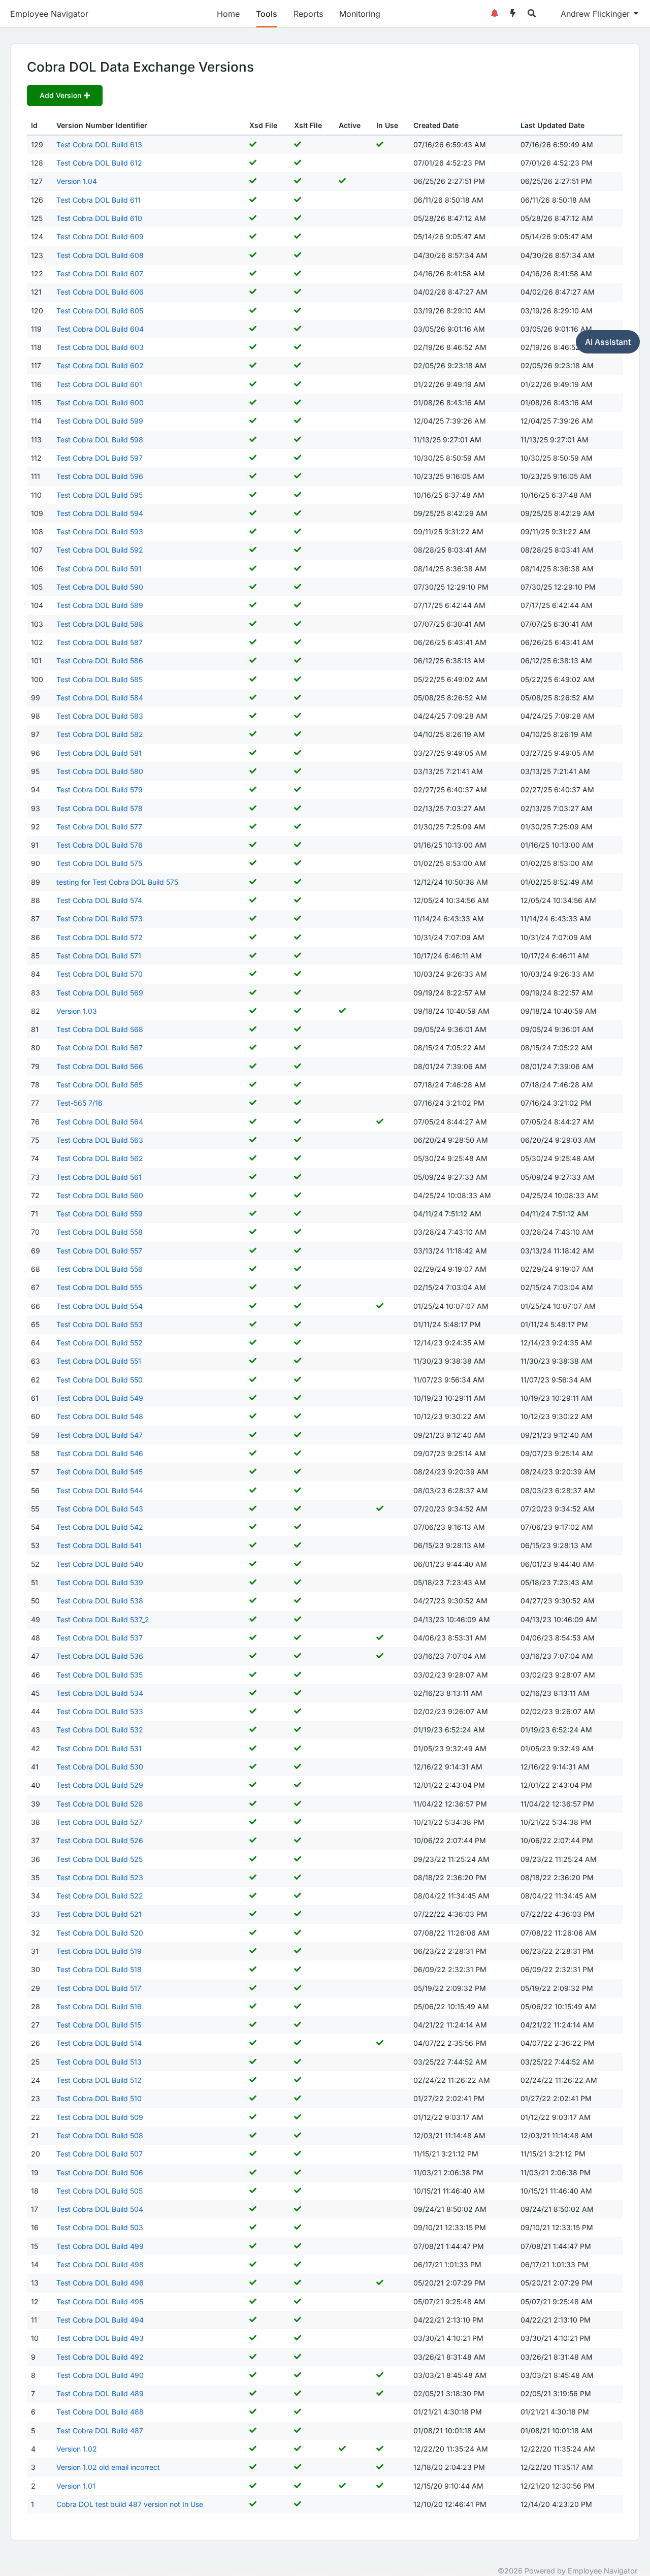
Task: Click the In Use column header
Action: point(387,126)
